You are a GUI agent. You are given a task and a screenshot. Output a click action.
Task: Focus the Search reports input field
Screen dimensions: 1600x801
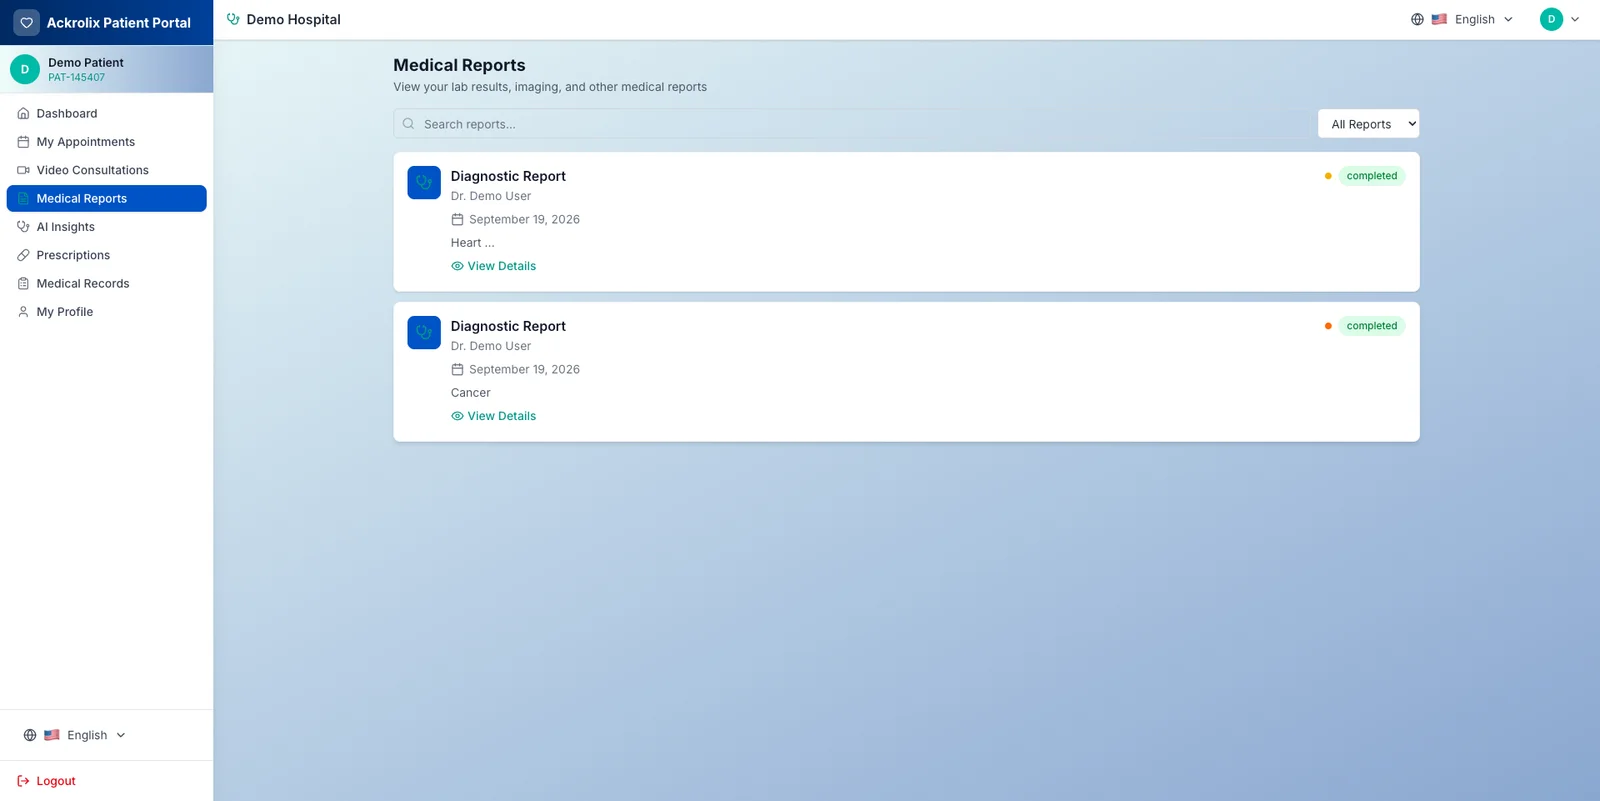851,124
